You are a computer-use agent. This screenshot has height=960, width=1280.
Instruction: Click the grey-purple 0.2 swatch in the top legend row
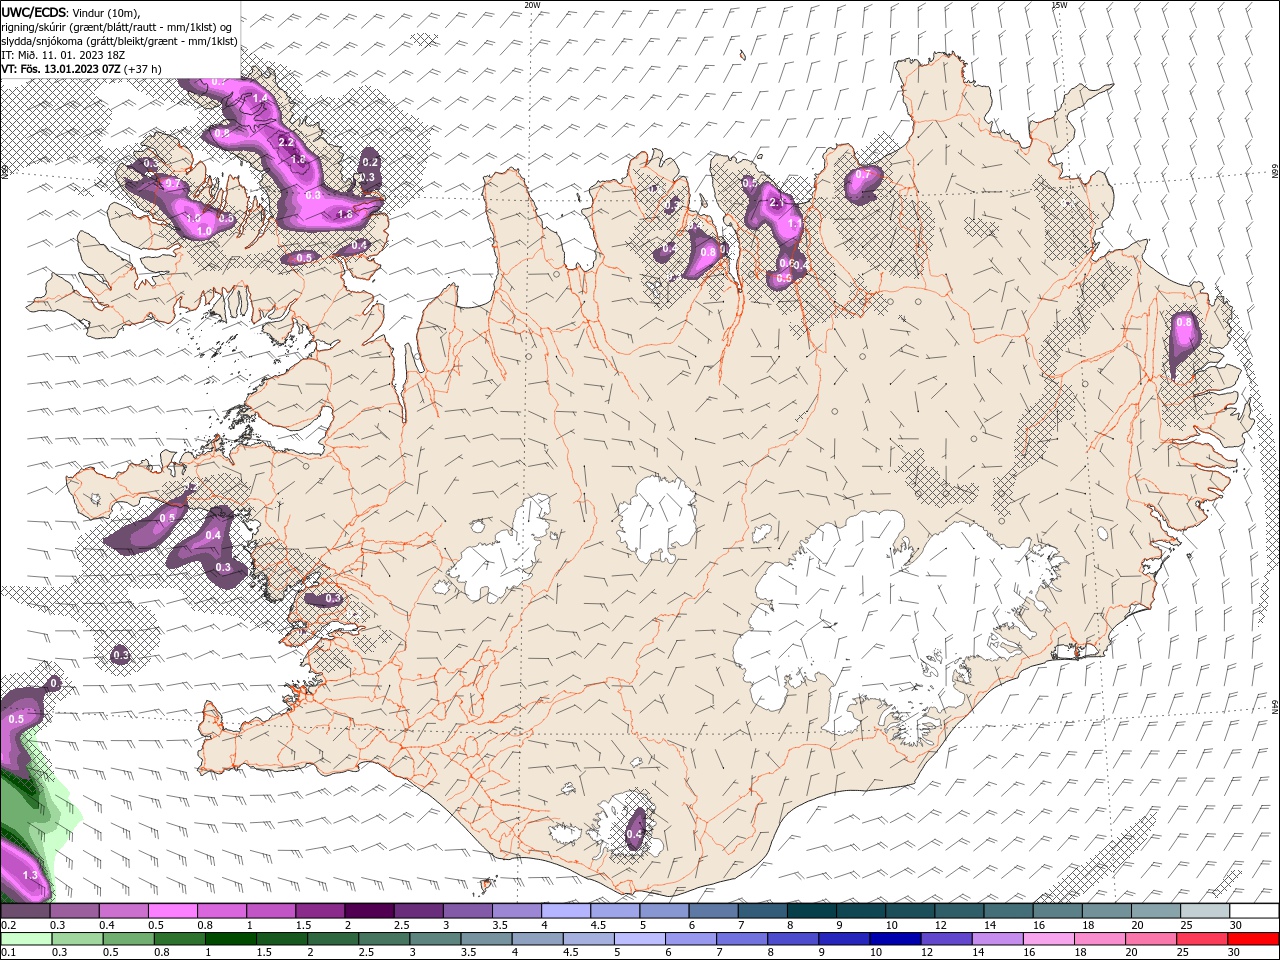click(x=25, y=911)
